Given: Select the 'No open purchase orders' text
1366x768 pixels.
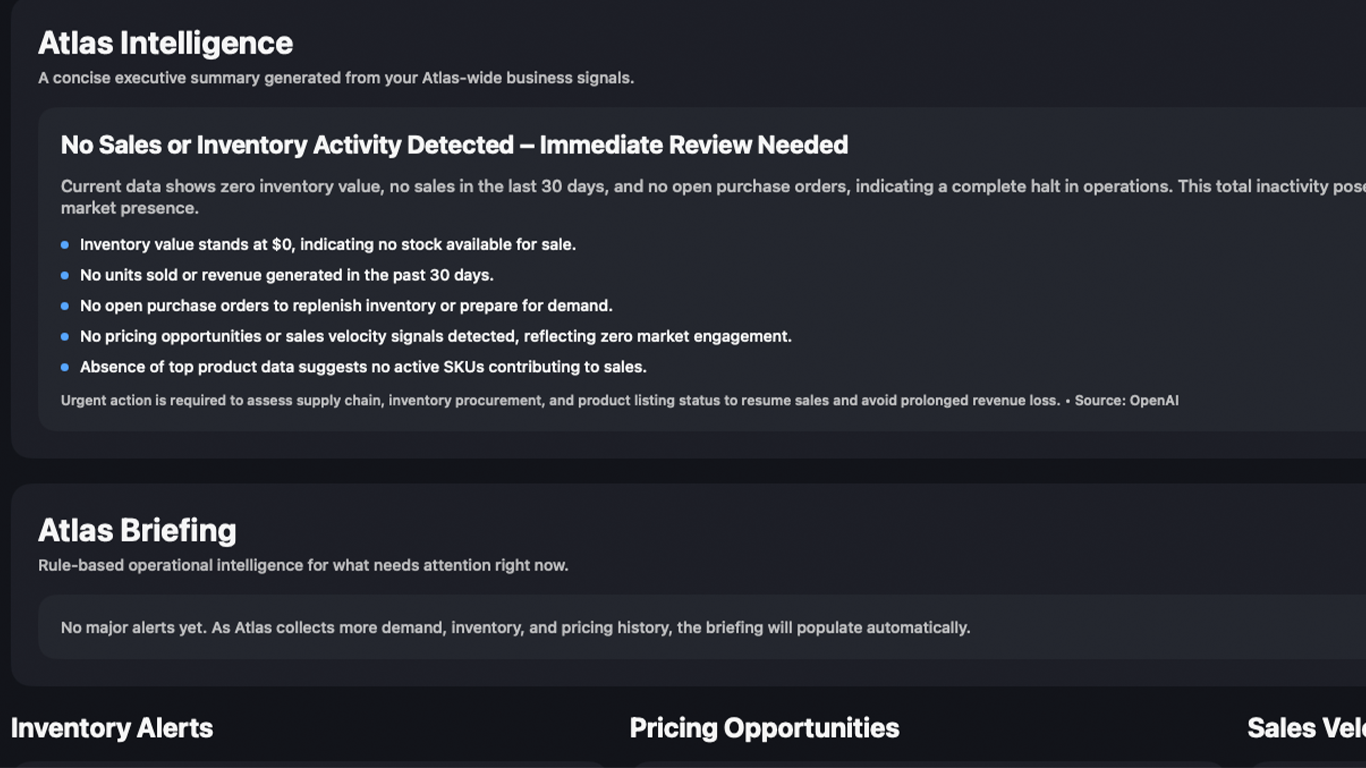Looking at the screenshot, I should 346,306.
